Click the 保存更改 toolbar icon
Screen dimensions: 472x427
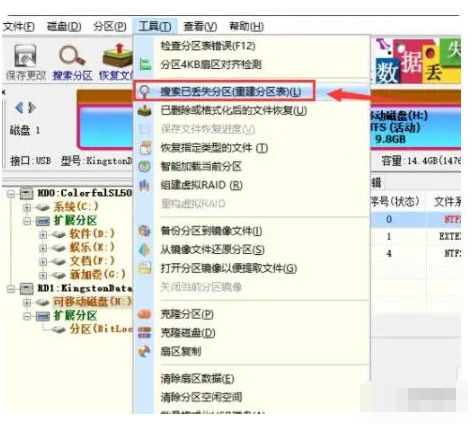[x=26, y=56]
